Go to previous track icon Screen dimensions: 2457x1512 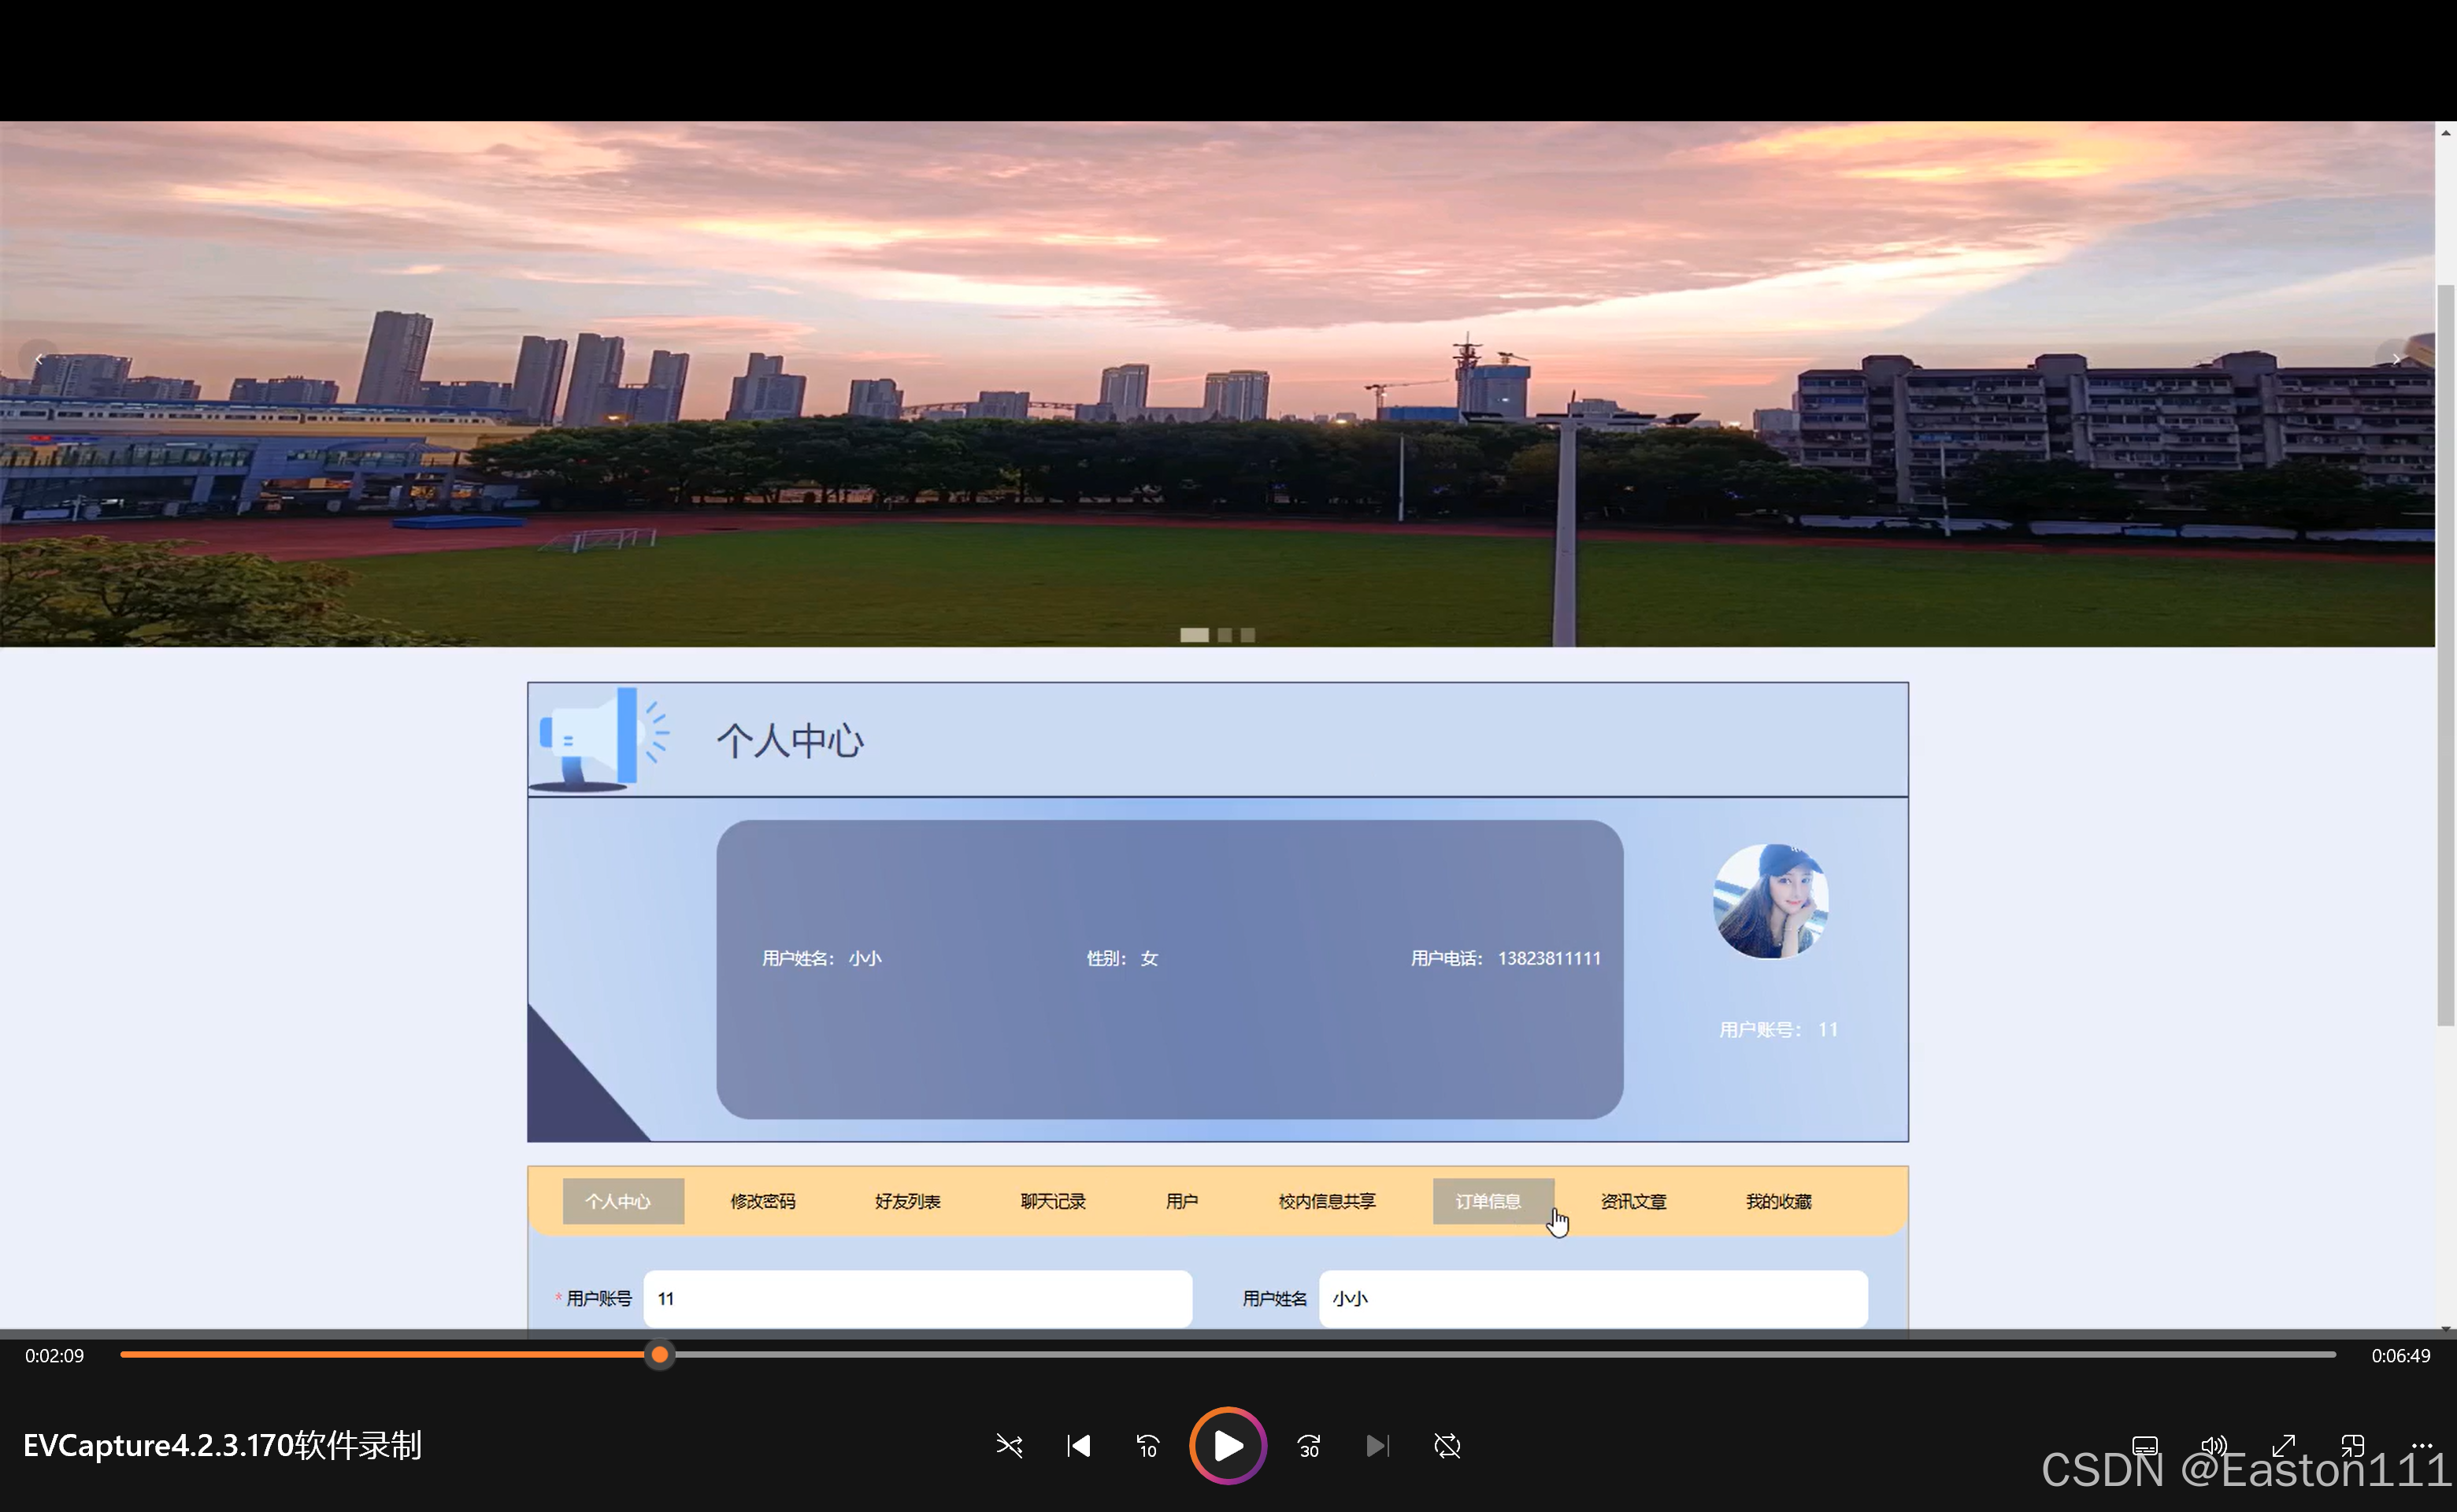coord(1078,1446)
